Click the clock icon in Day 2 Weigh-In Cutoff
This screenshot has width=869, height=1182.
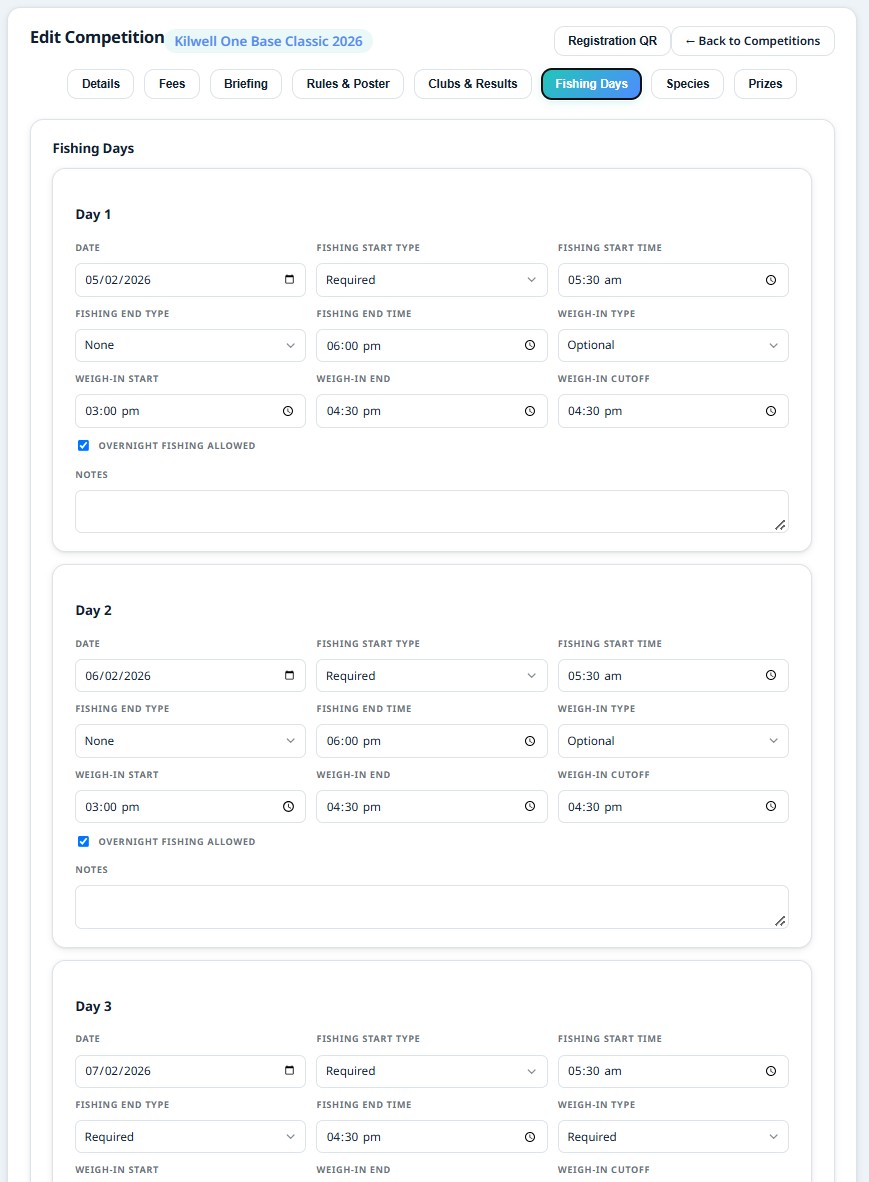click(771, 807)
